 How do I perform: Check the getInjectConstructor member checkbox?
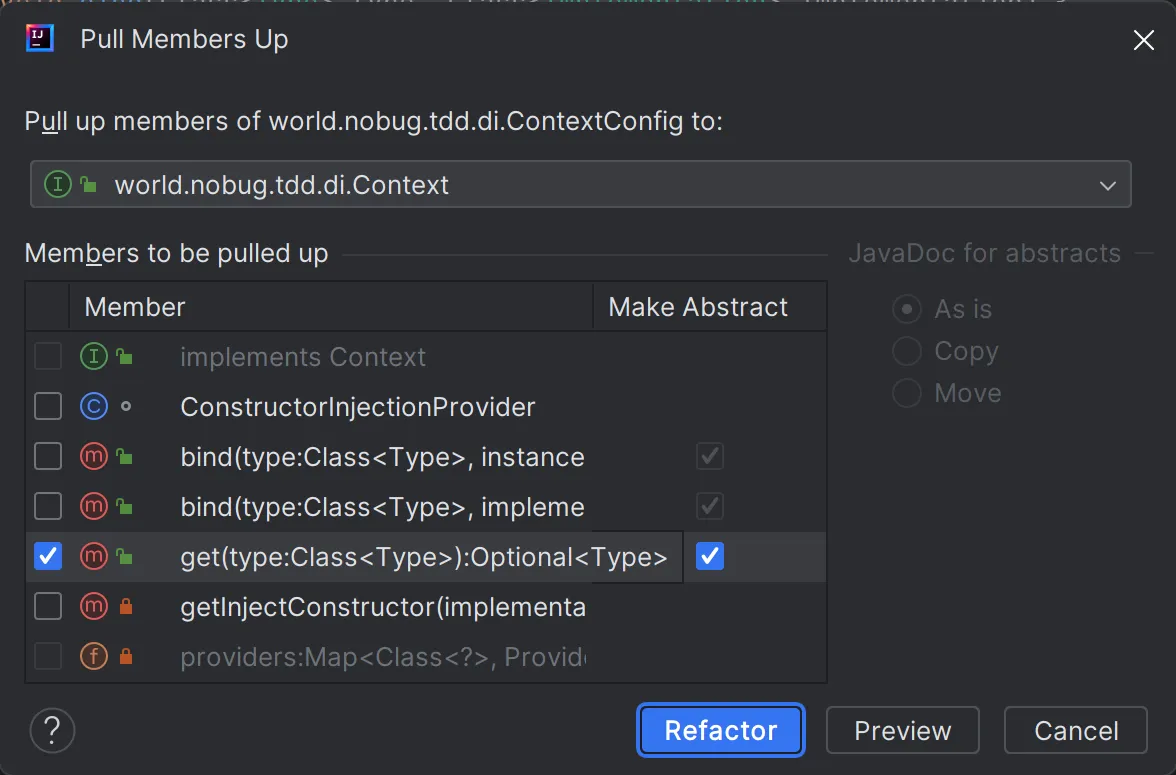pos(48,607)
